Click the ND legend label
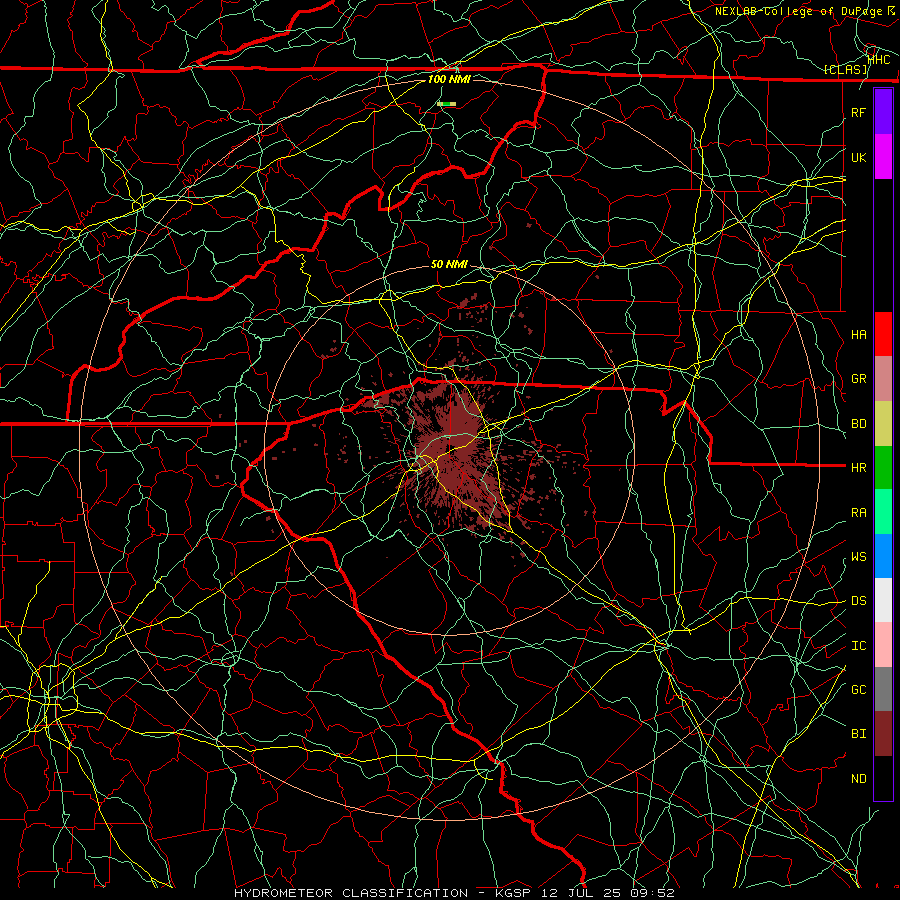The width and height of the screenshot is (900, 900). pos(859,779)
